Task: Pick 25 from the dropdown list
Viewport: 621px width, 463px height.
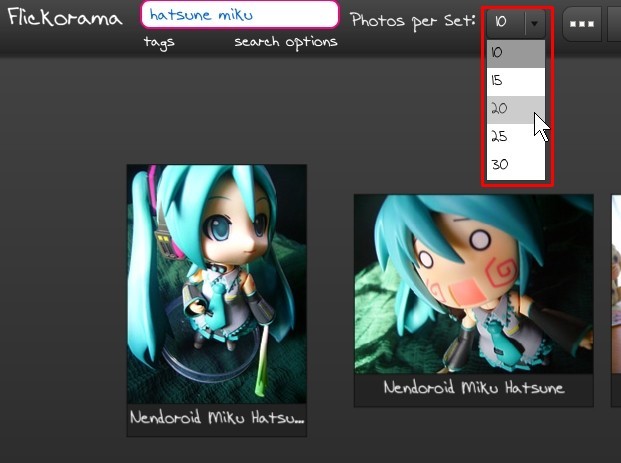Action: (516, 137)
